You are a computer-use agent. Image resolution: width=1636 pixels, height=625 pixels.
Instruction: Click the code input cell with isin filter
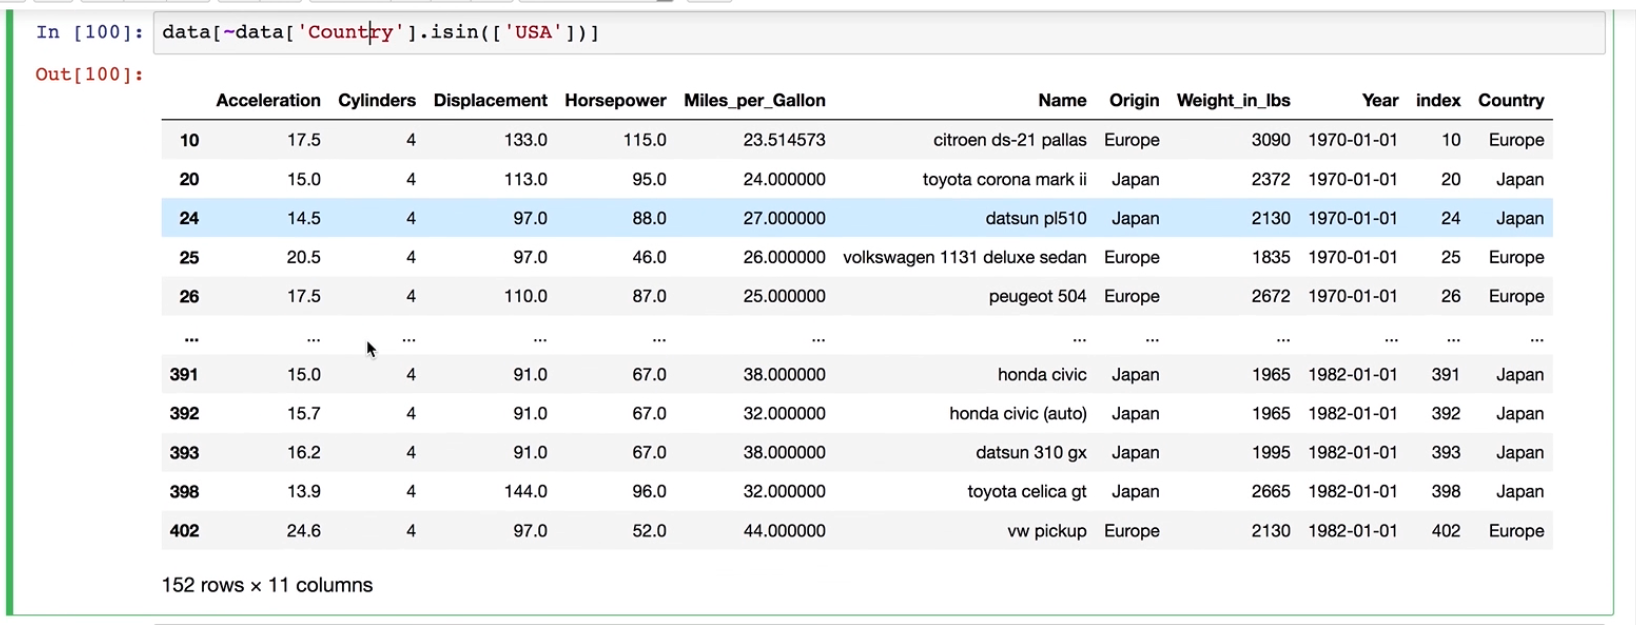coord(879,33)
